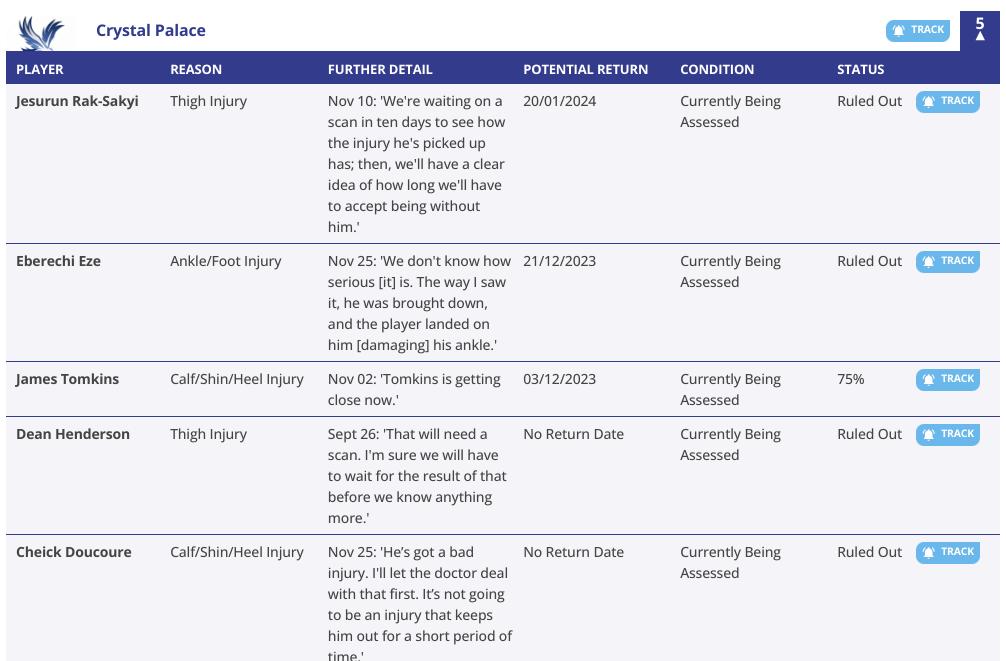Open the Crystal Palace team link
1006x661 pixels.
pyautogui.click(x=151, y=31)
